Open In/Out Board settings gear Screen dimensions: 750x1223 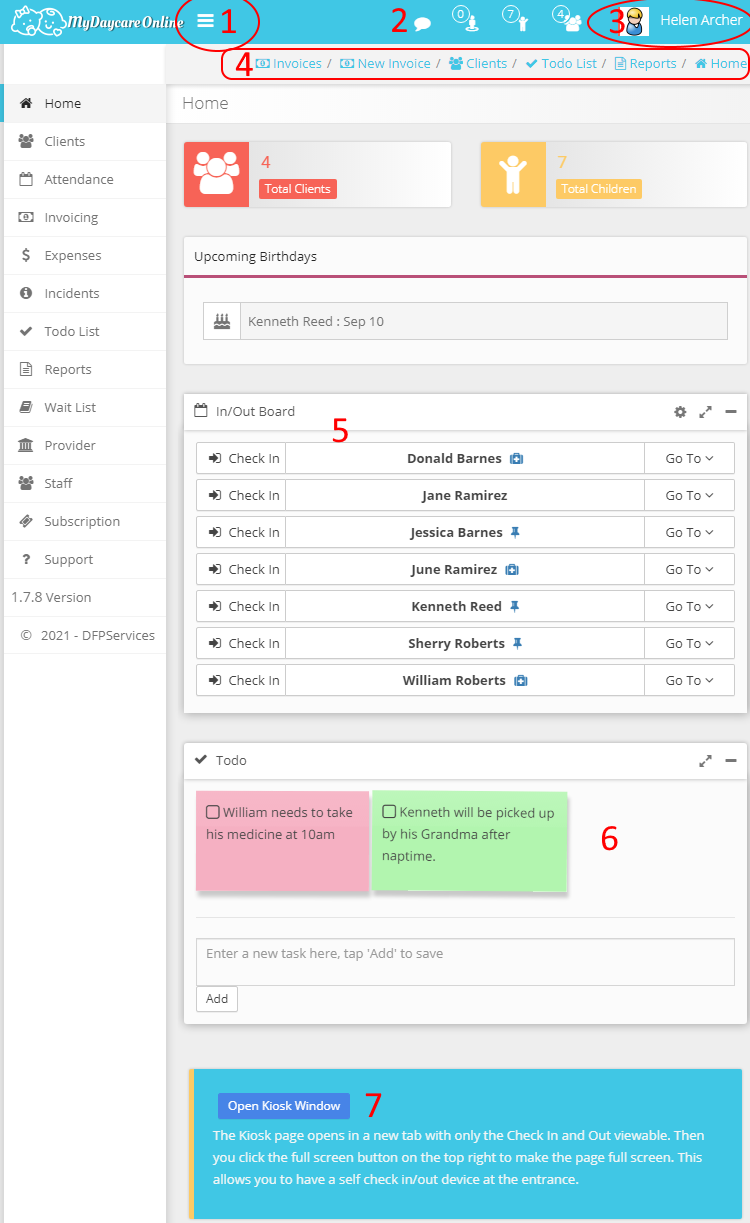point(680,411)
